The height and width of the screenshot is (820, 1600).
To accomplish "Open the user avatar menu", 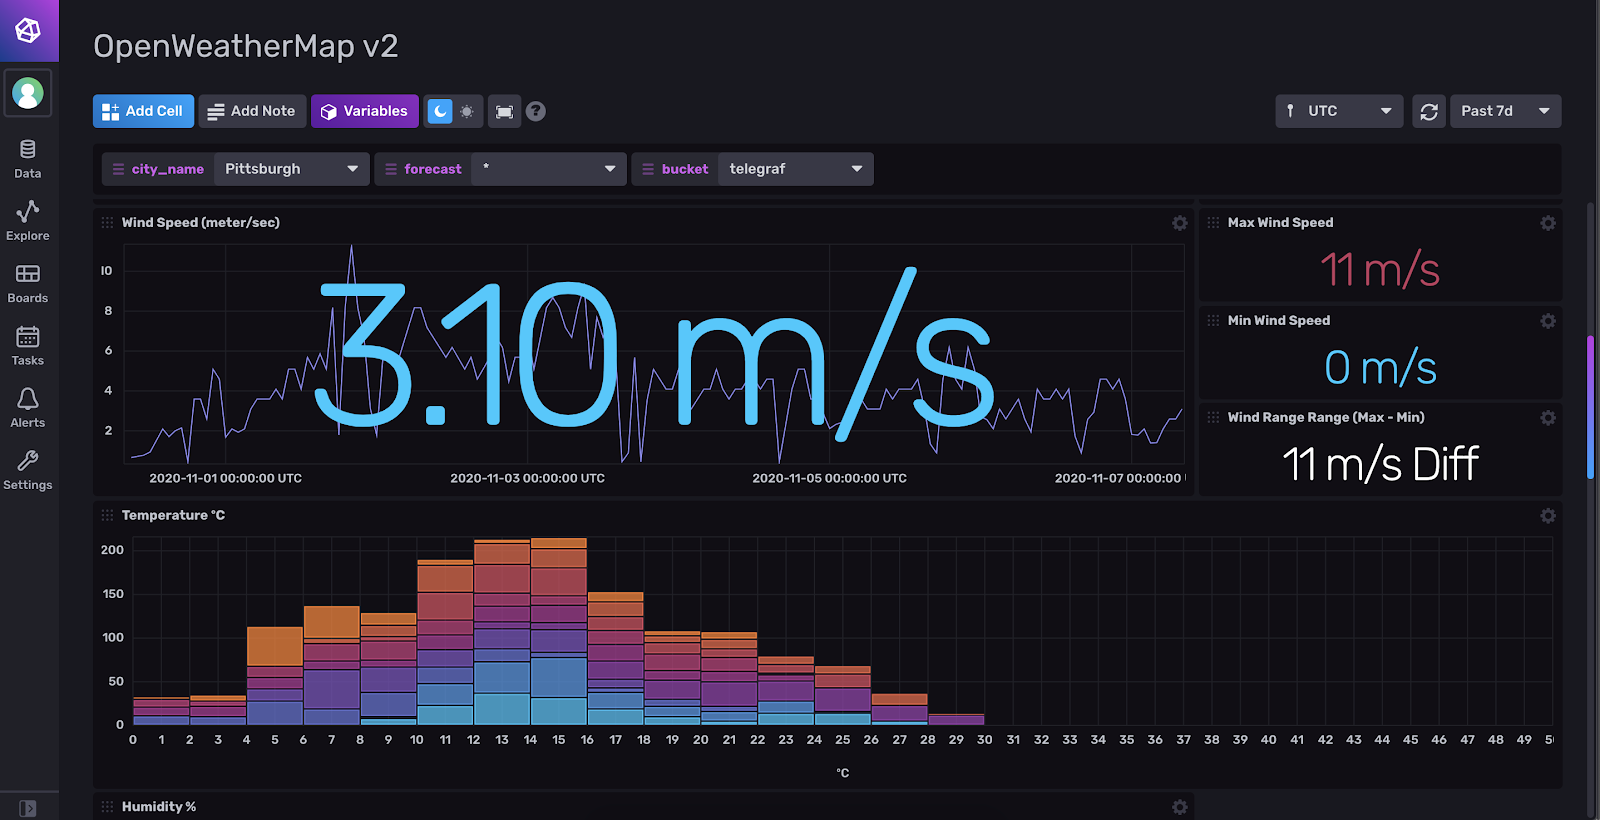I will click(28, 93).
